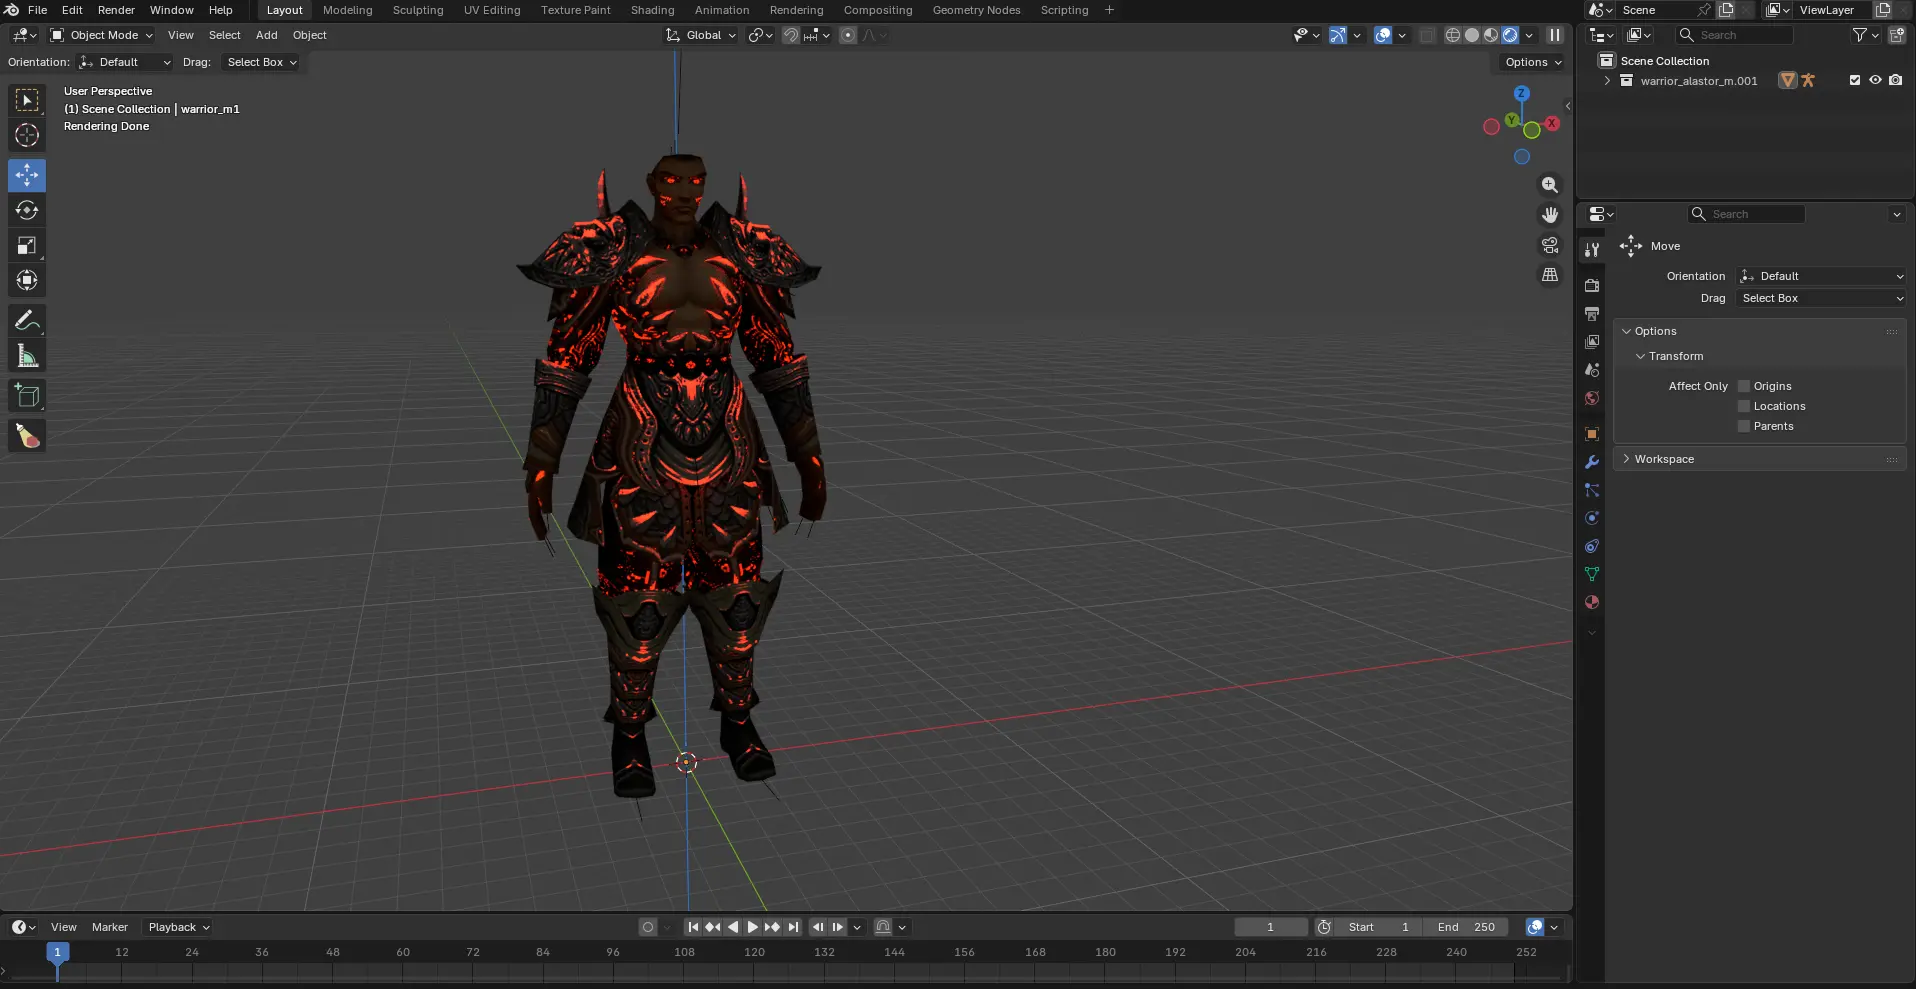Expand warrior_alastor_m.001 collection tree

click(1607, 81)
